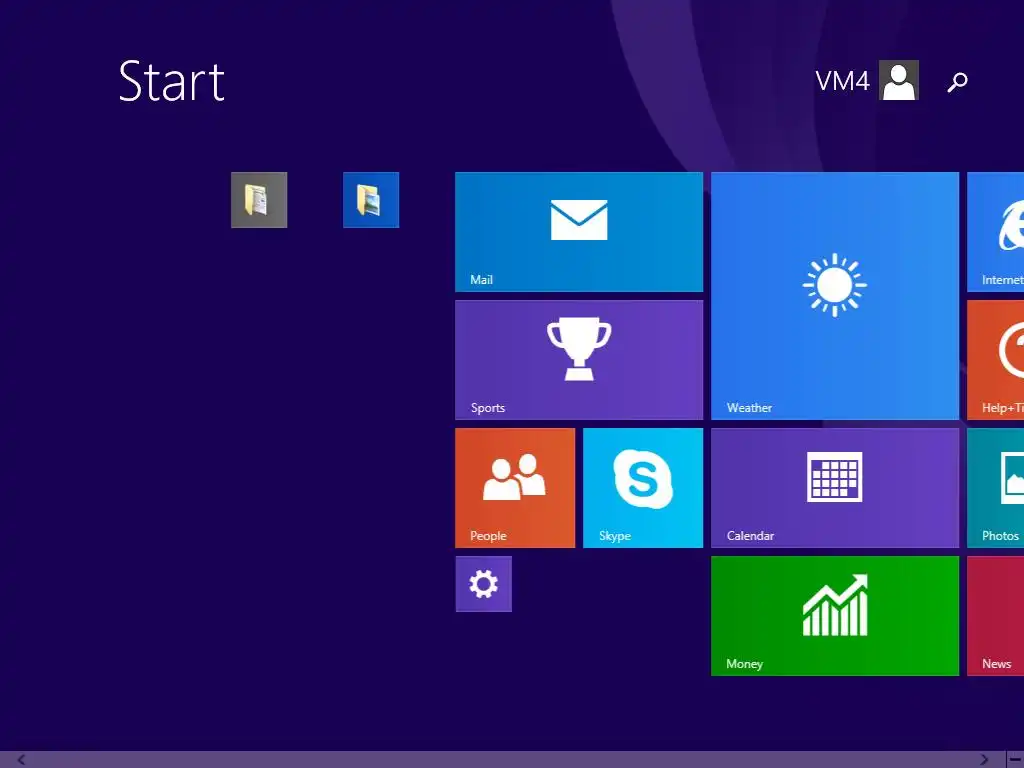The image size is (1024, 768).
Task: Click the search magnifier icon
Action: click(957, 82)
